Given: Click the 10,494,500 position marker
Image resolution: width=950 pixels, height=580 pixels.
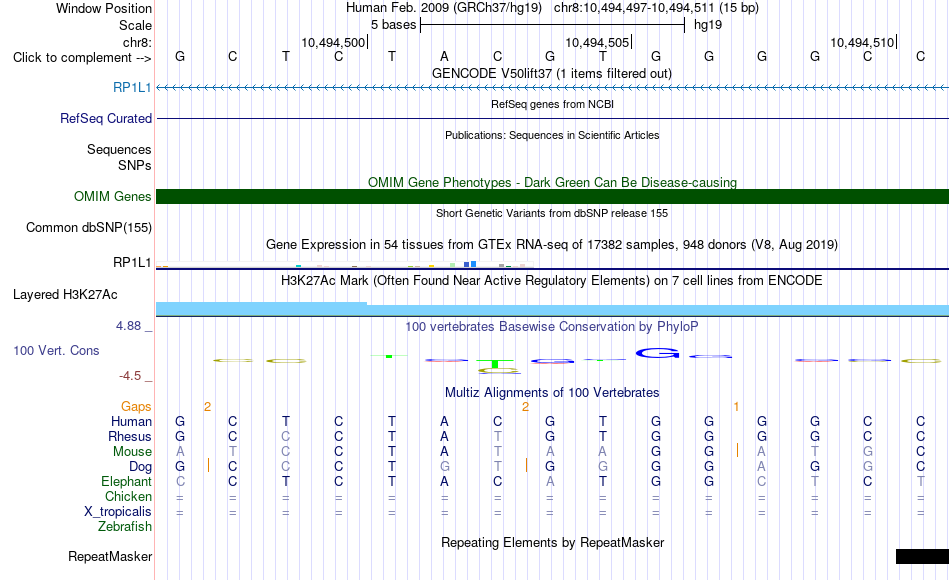Looking at the screenshot, I should tap(334, 42).
